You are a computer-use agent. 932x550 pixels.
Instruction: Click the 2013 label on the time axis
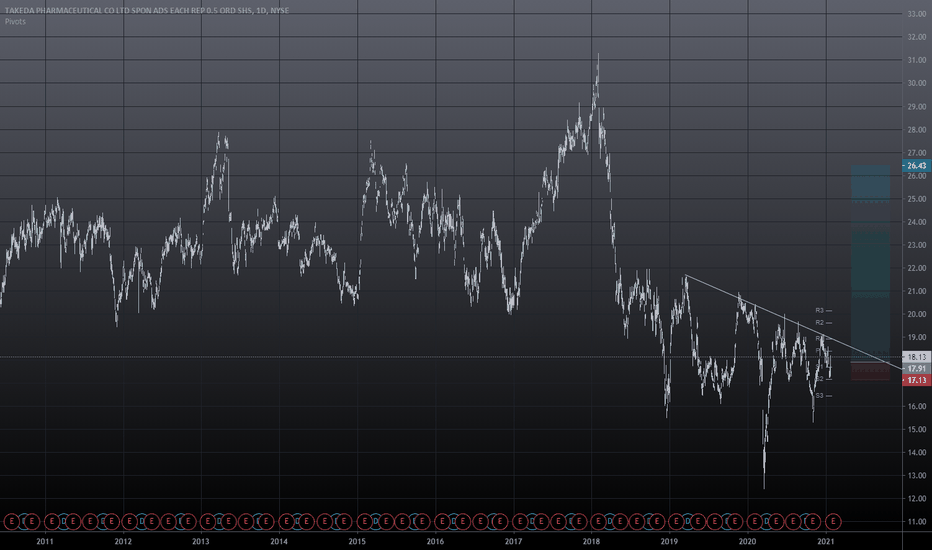pos(201,541)
